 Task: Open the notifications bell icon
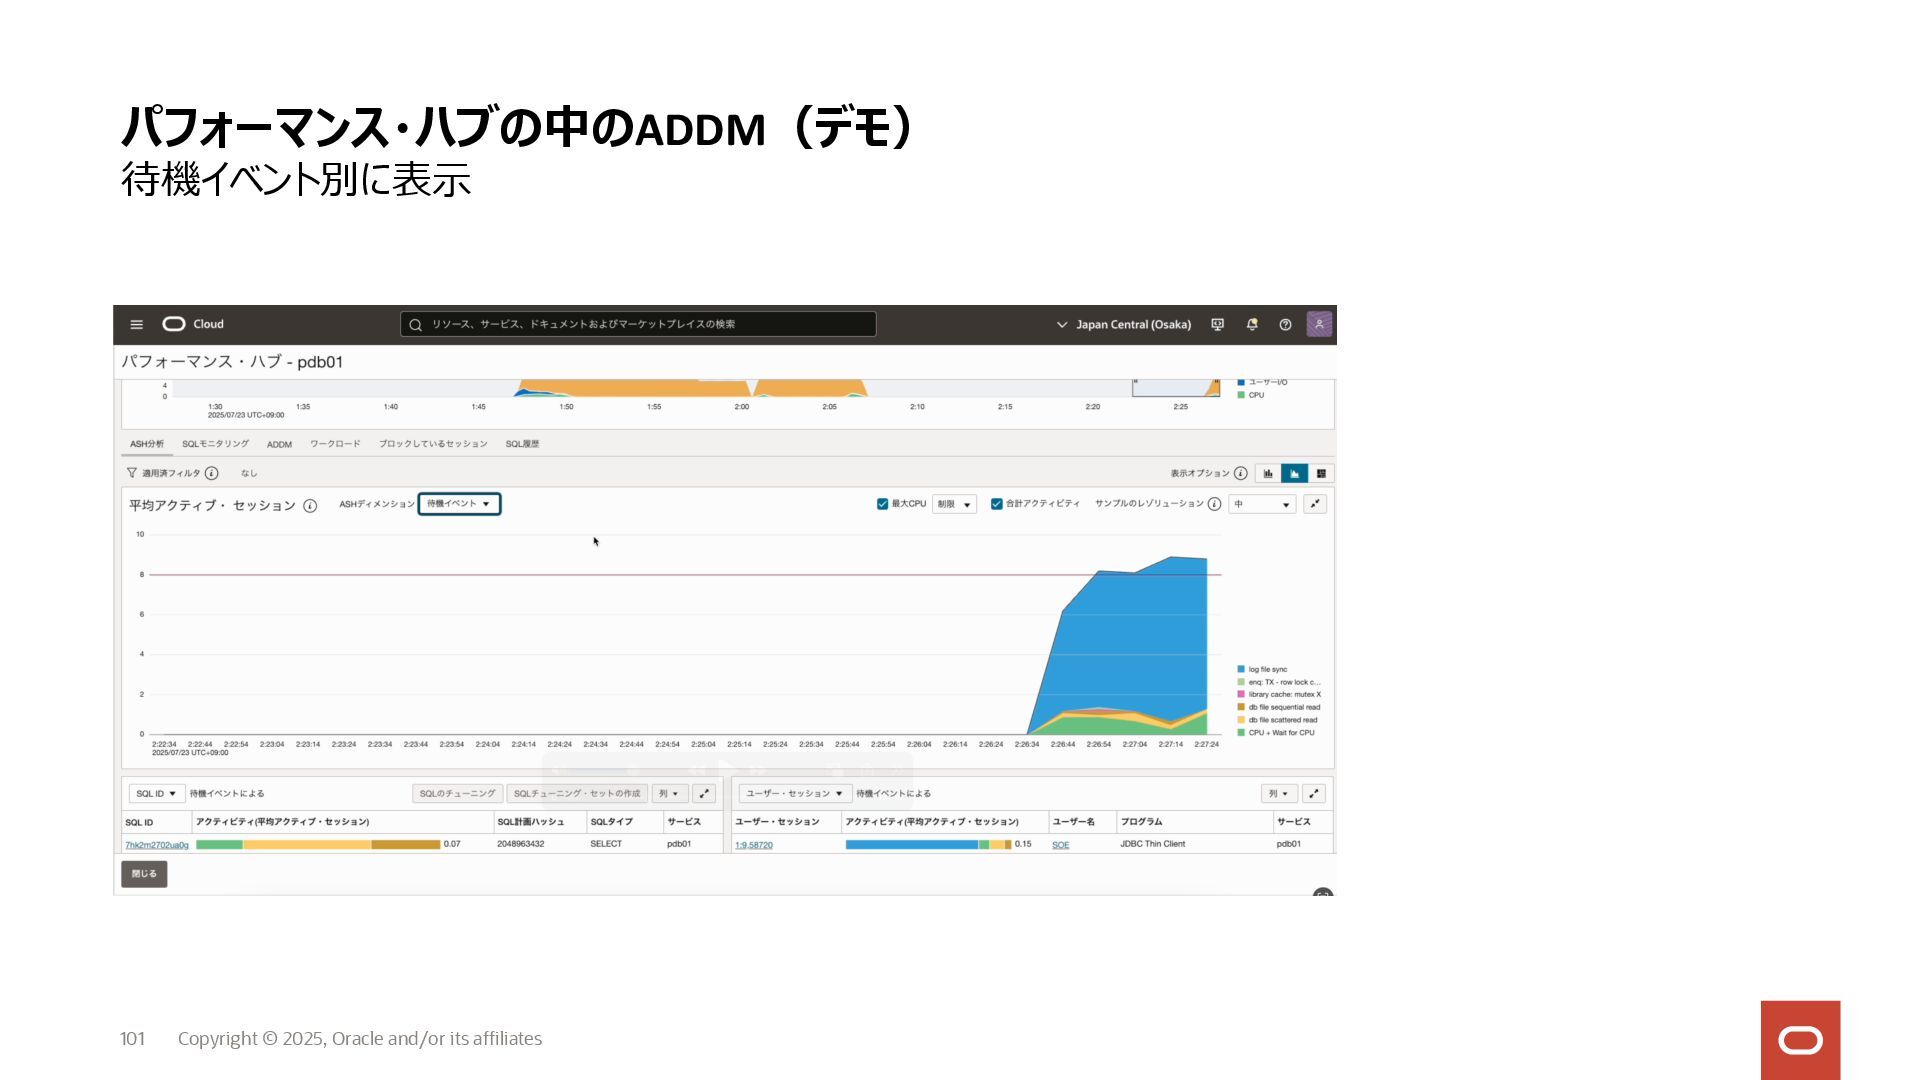coord(1252,325)
